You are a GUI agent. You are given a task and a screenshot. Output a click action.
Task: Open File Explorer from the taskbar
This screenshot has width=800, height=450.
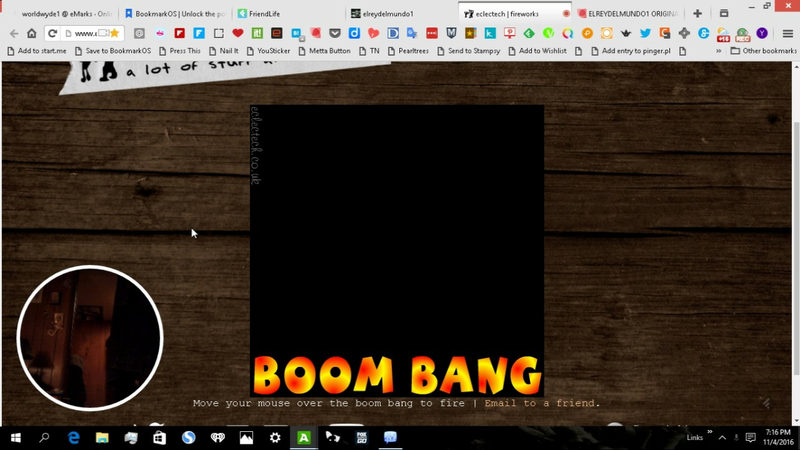102,438
